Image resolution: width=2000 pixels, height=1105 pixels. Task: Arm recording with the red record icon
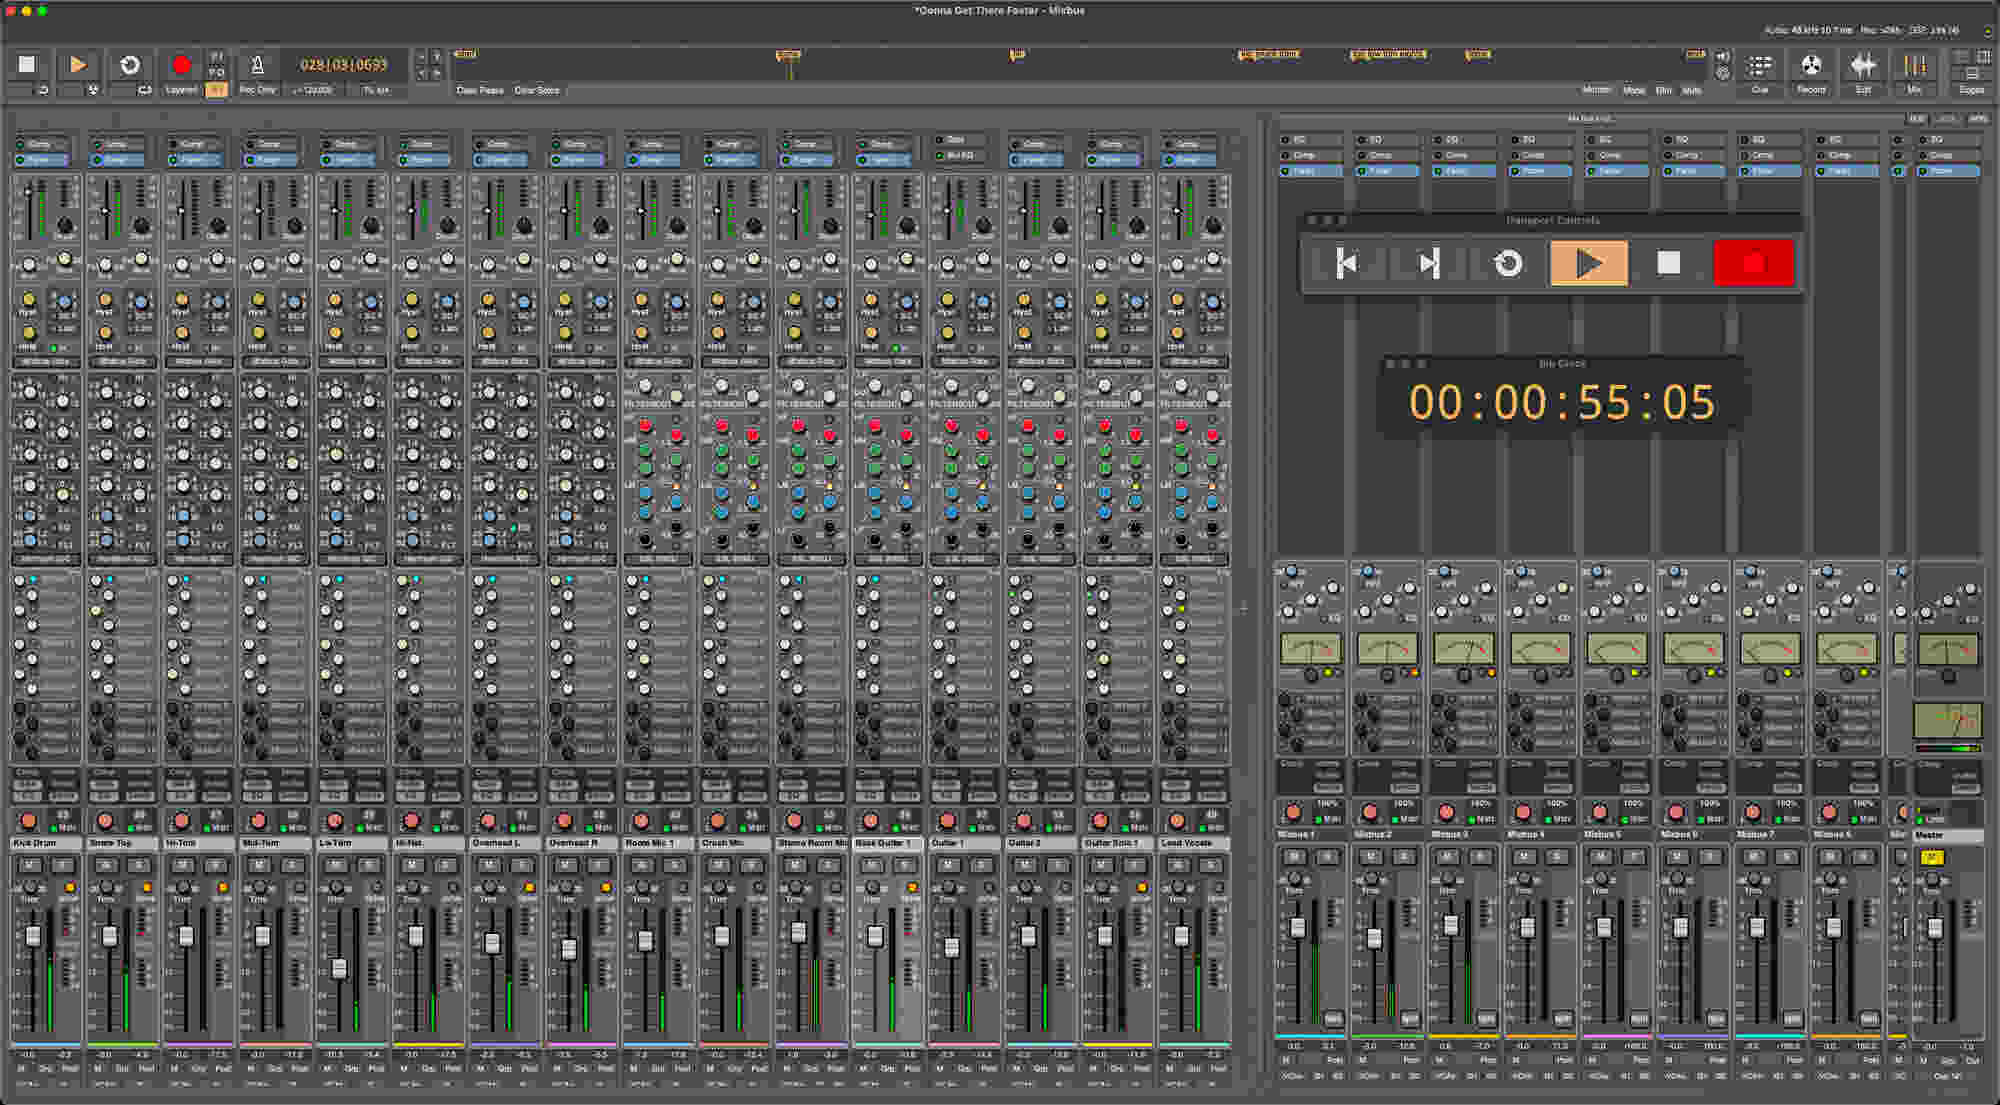click(180, 65)
